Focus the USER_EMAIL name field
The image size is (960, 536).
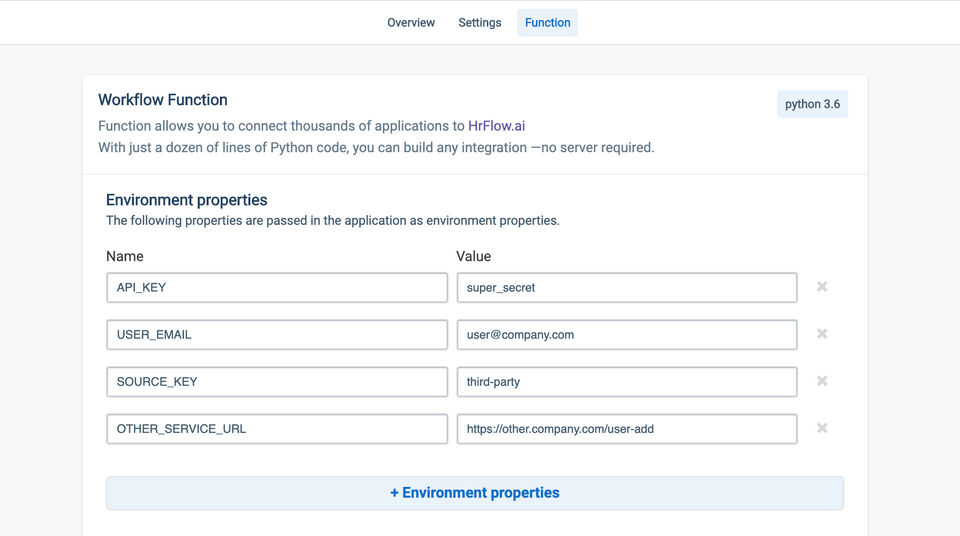click(x=277, y=335)
